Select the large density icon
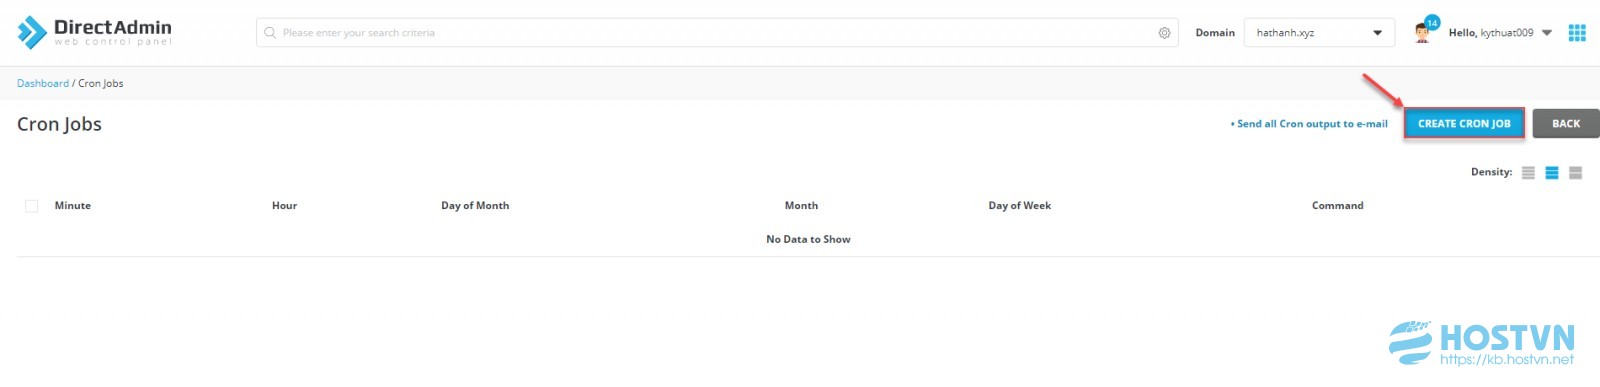 point(1575,173)
